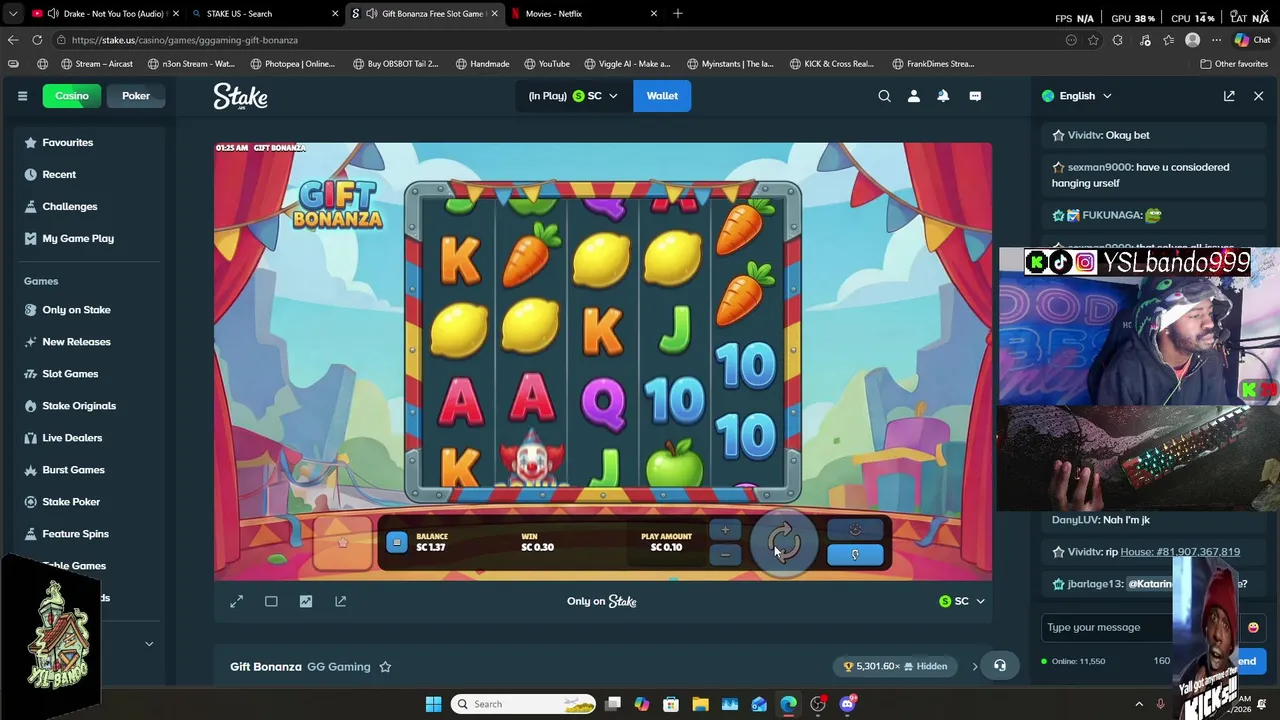Switch to the Movies - Netflix tab
Viewport: 1280px width, 720px height.
click(x=584, y=14)
